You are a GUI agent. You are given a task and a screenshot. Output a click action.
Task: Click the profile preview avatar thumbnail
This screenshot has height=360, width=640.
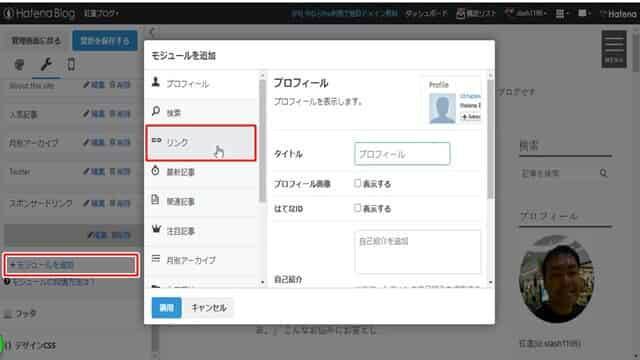[442, 108]
